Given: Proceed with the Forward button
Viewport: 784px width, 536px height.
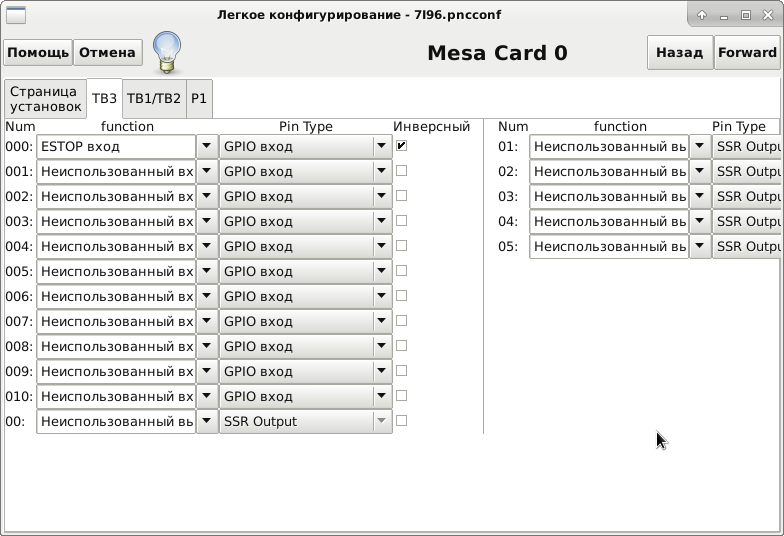Looking at the screenshot, I should coord(747,52).
